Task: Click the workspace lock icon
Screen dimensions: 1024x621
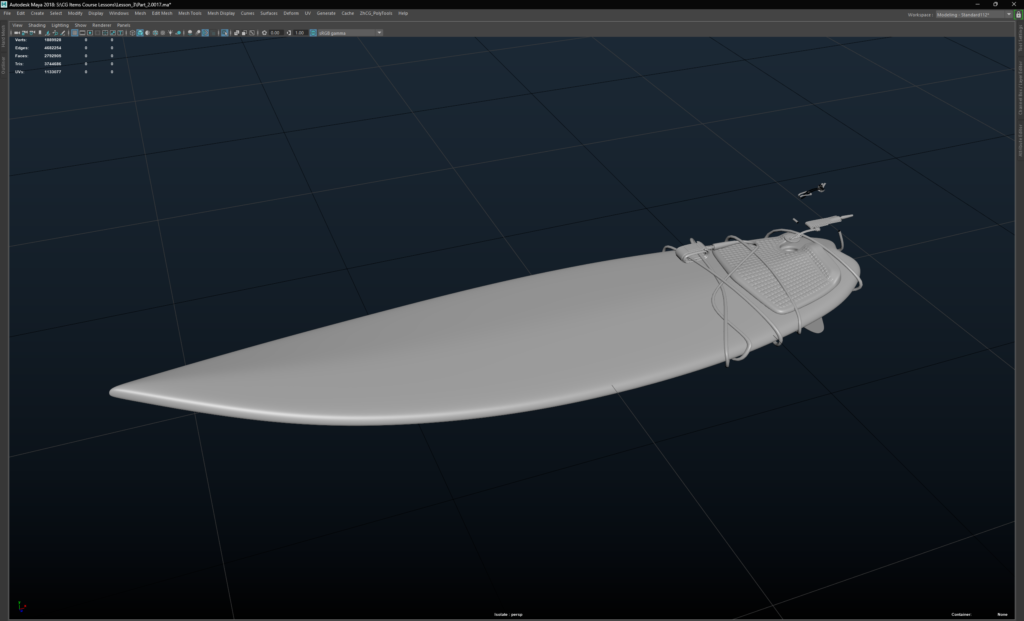Action: pyautogui.click(x=1016, y=14)
